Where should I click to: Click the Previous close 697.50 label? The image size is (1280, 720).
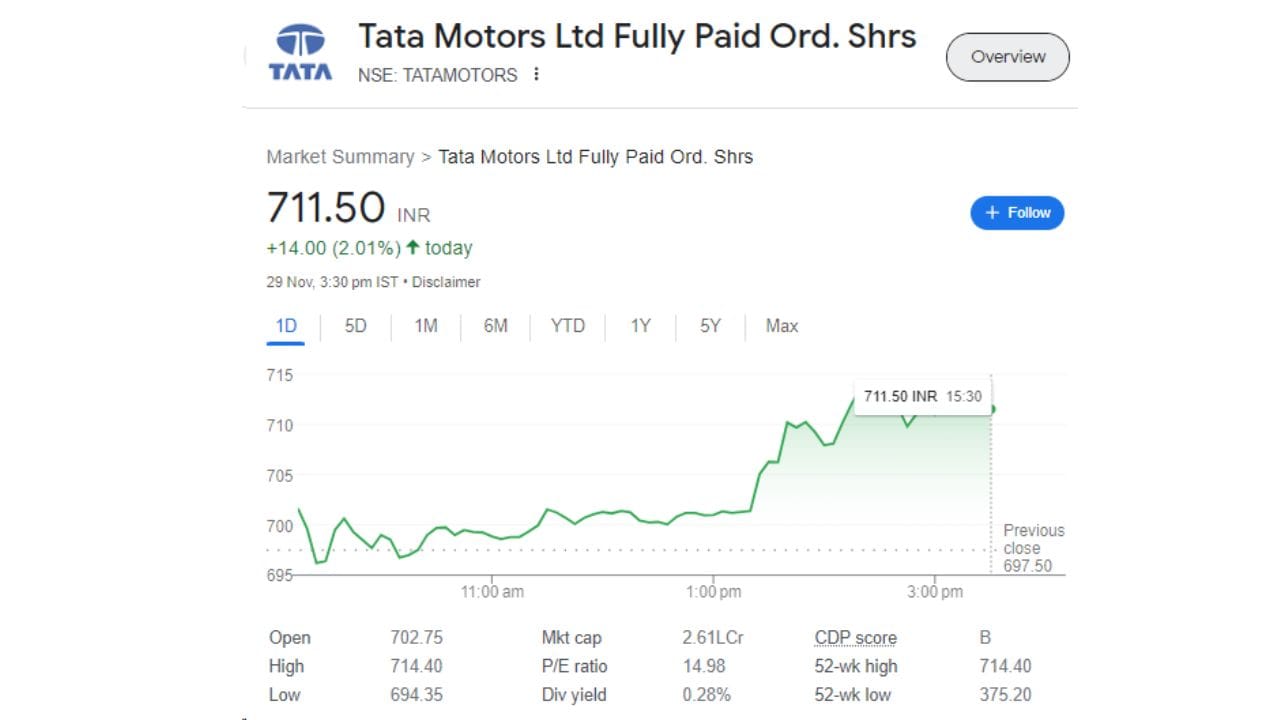(1033, 548)
